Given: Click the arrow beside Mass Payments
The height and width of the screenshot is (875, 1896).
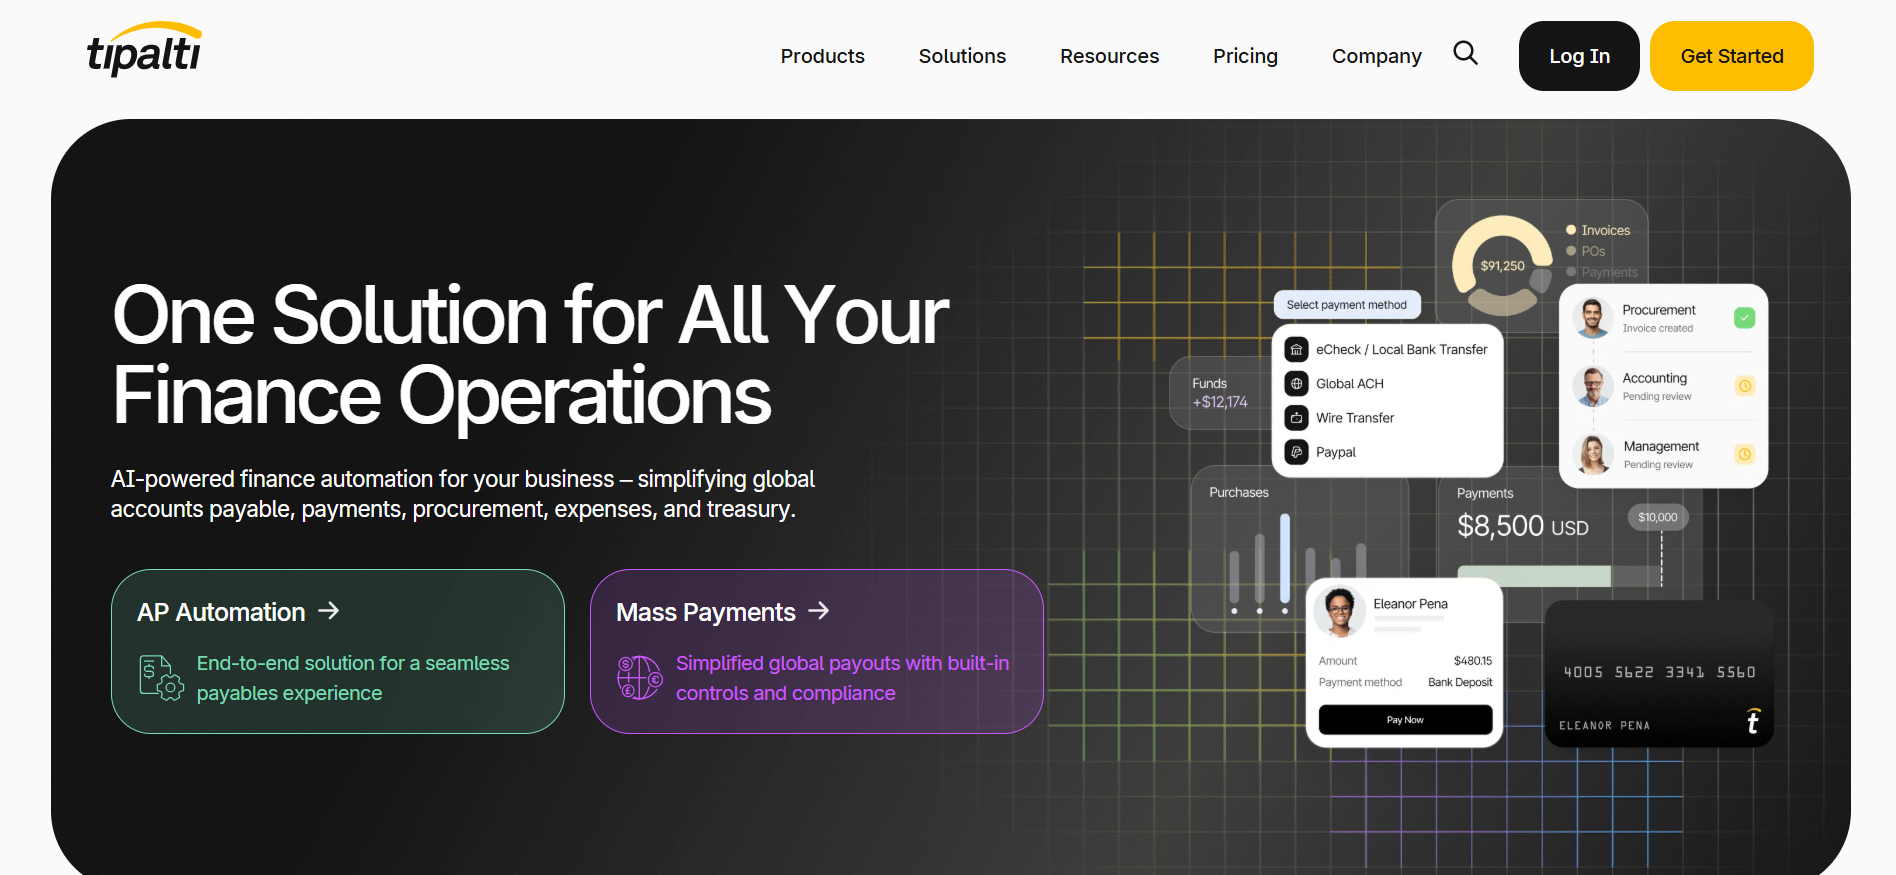Looking at the screenshot, I should [819, 610].
